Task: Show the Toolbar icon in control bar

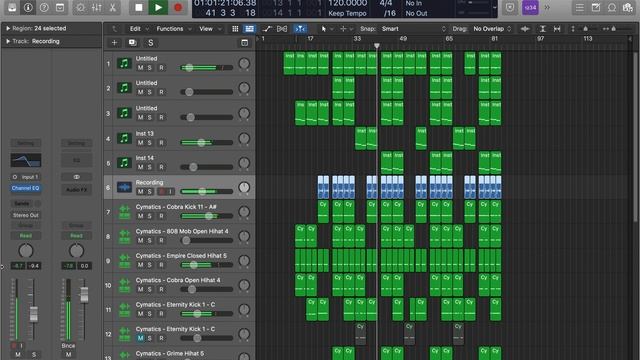Action: (x=60, y=7)
